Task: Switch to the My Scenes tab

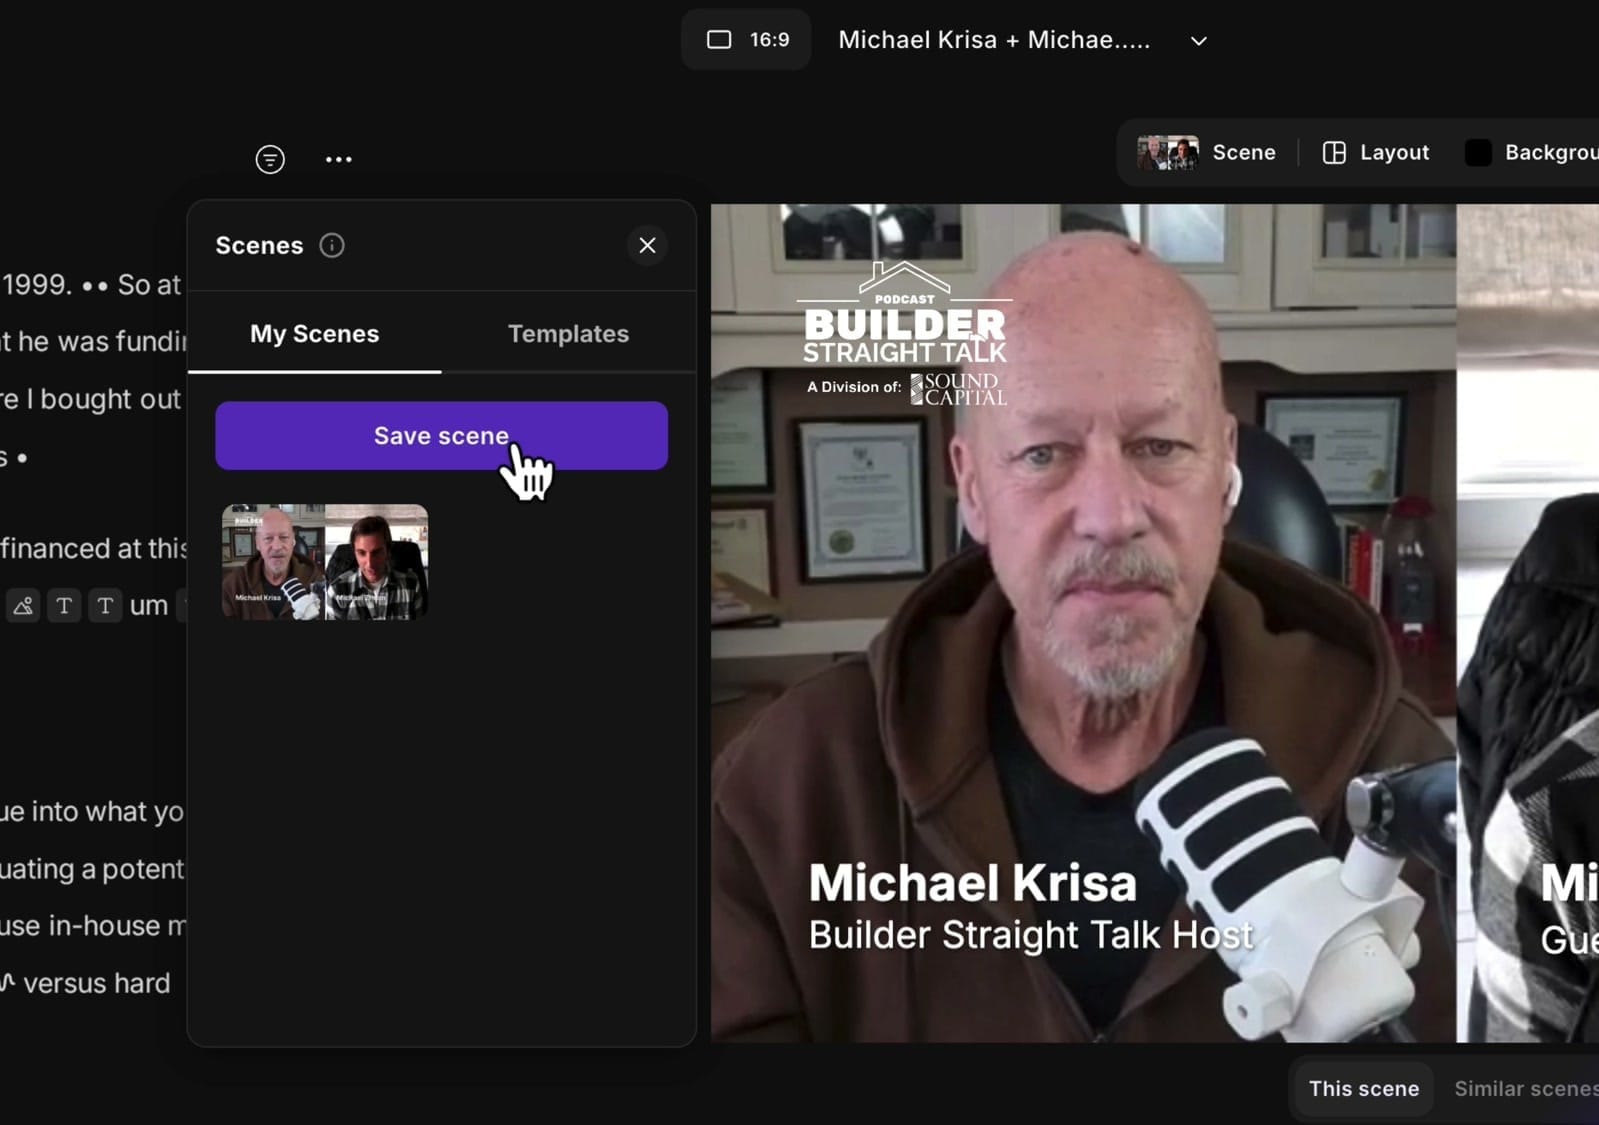Action: click(x=314, y=334)
